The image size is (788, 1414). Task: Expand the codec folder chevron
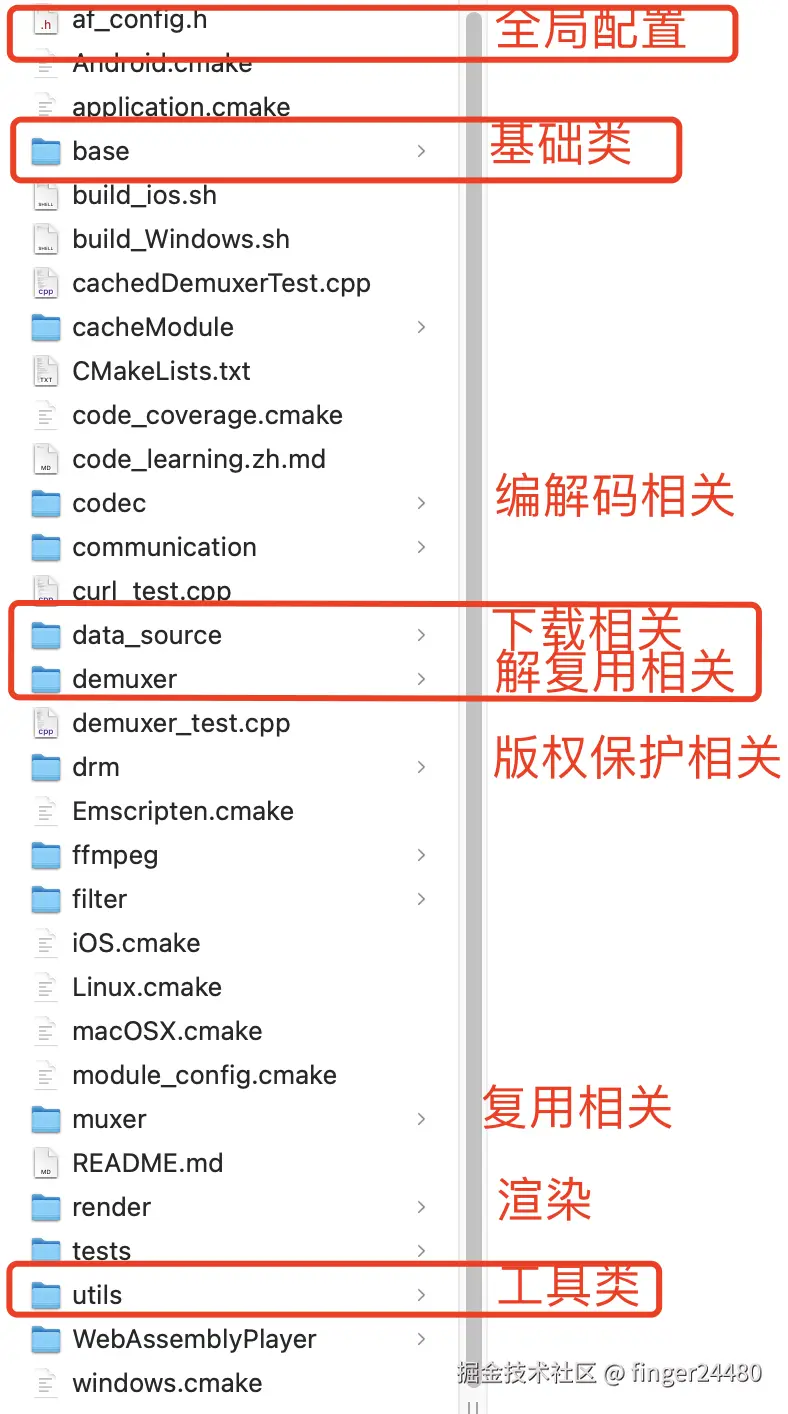pyautogui.click(x=422, y=503)
